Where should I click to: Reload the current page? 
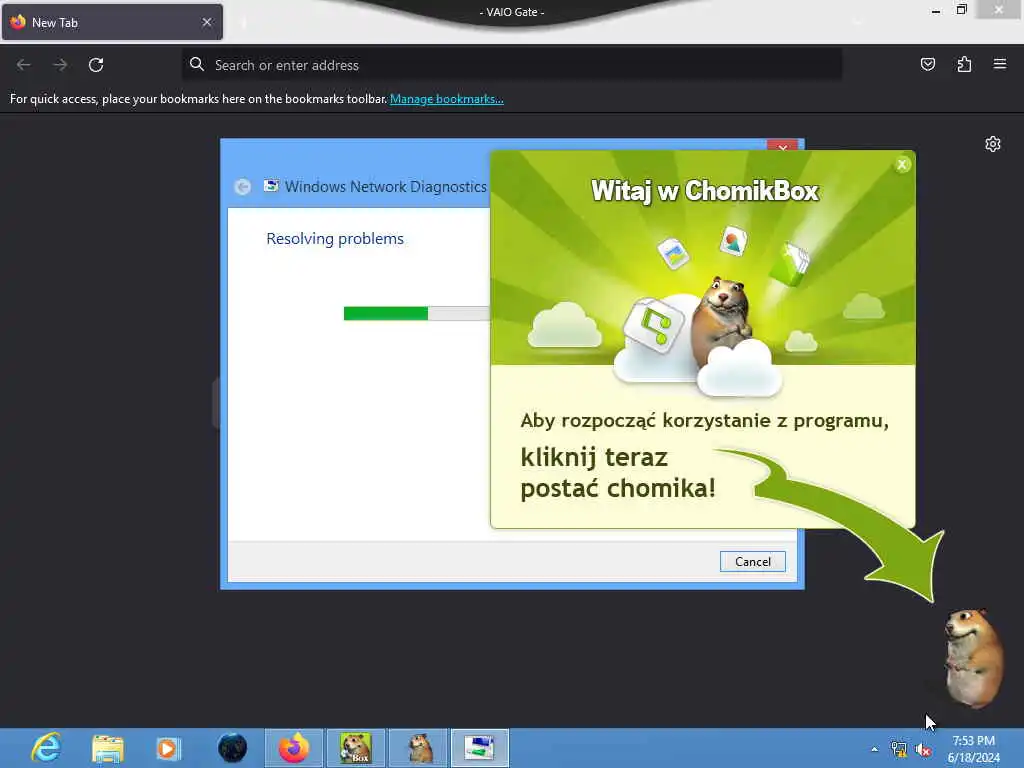pyautogui.click(x=96, y=65)
